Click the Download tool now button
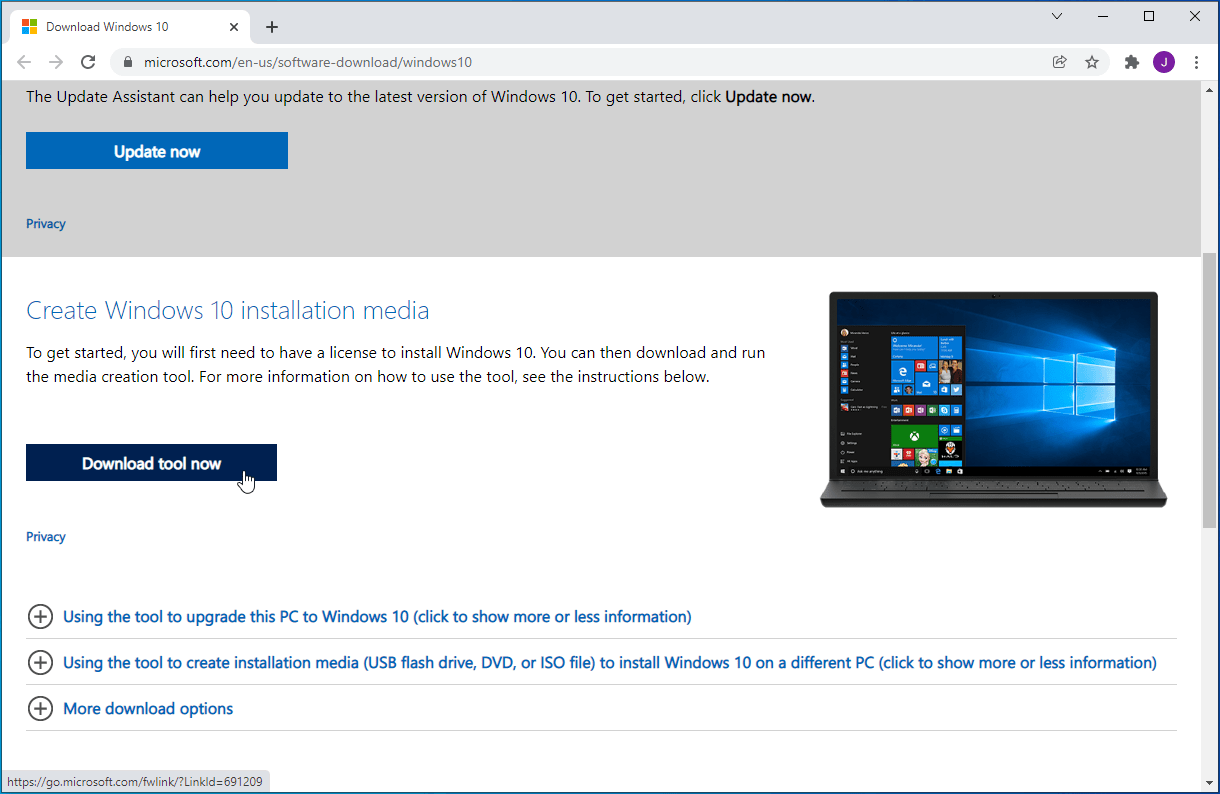Screen dimensions: 1220x794 [151, 463]
